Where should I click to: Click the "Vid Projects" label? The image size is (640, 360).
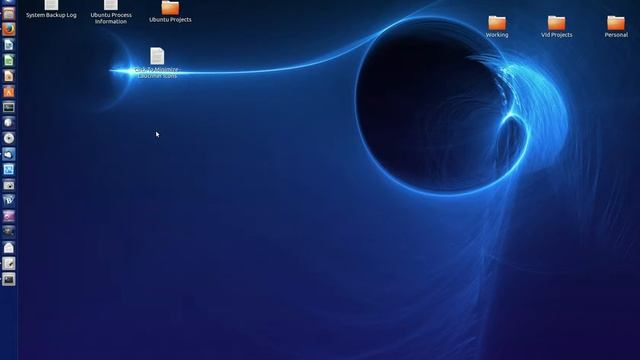click(556, 35)
